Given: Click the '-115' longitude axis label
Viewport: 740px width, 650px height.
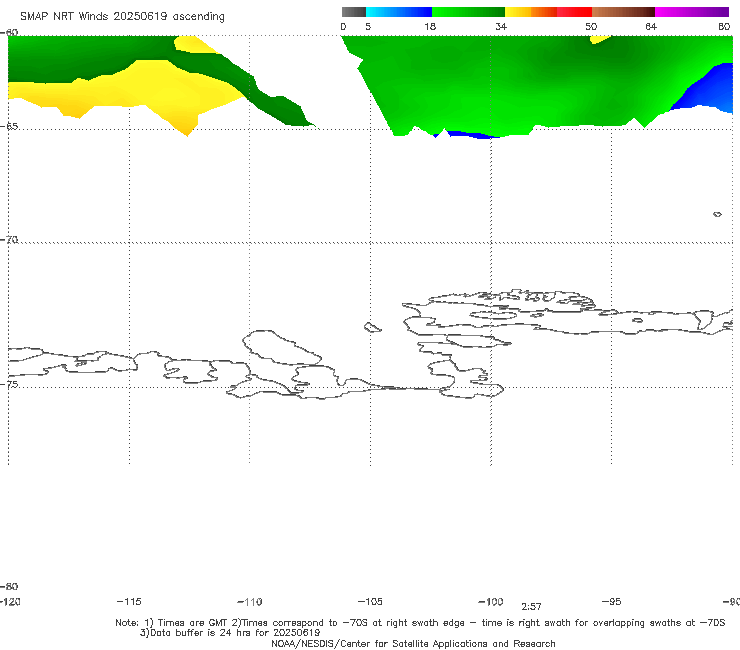Looking at the screenshot, I should click(x=129, y=602).
